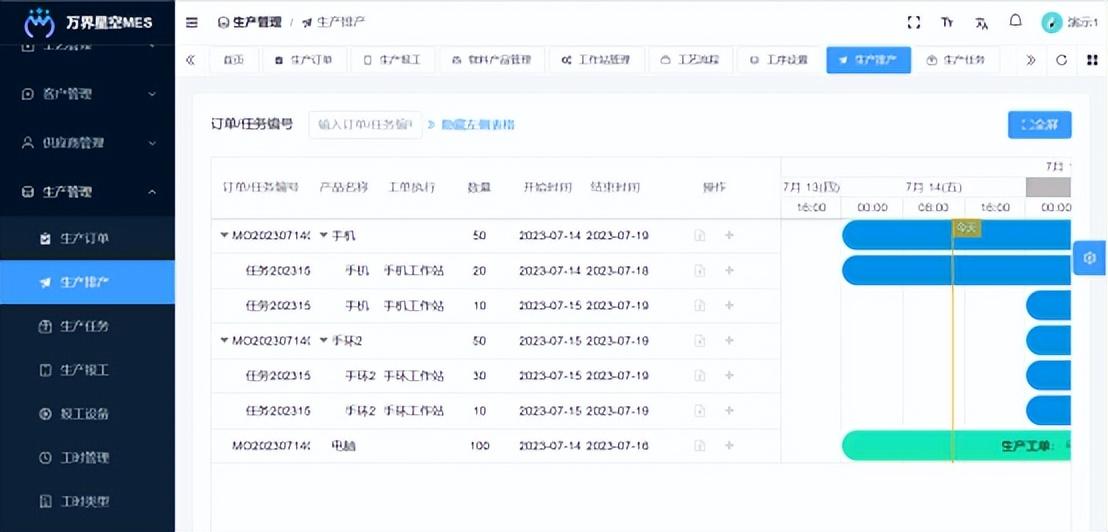Click the 电脑 product name cell

[x=343, y=446]
